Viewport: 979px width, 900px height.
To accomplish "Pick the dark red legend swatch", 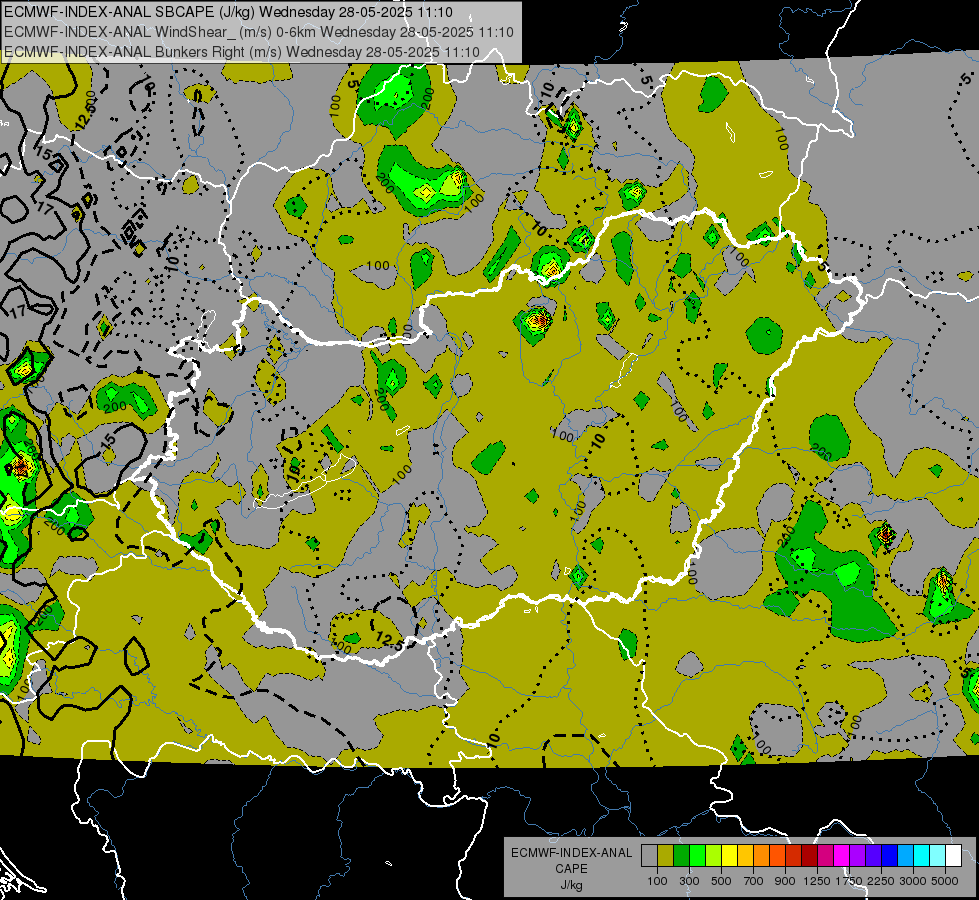I will point(810,856).
